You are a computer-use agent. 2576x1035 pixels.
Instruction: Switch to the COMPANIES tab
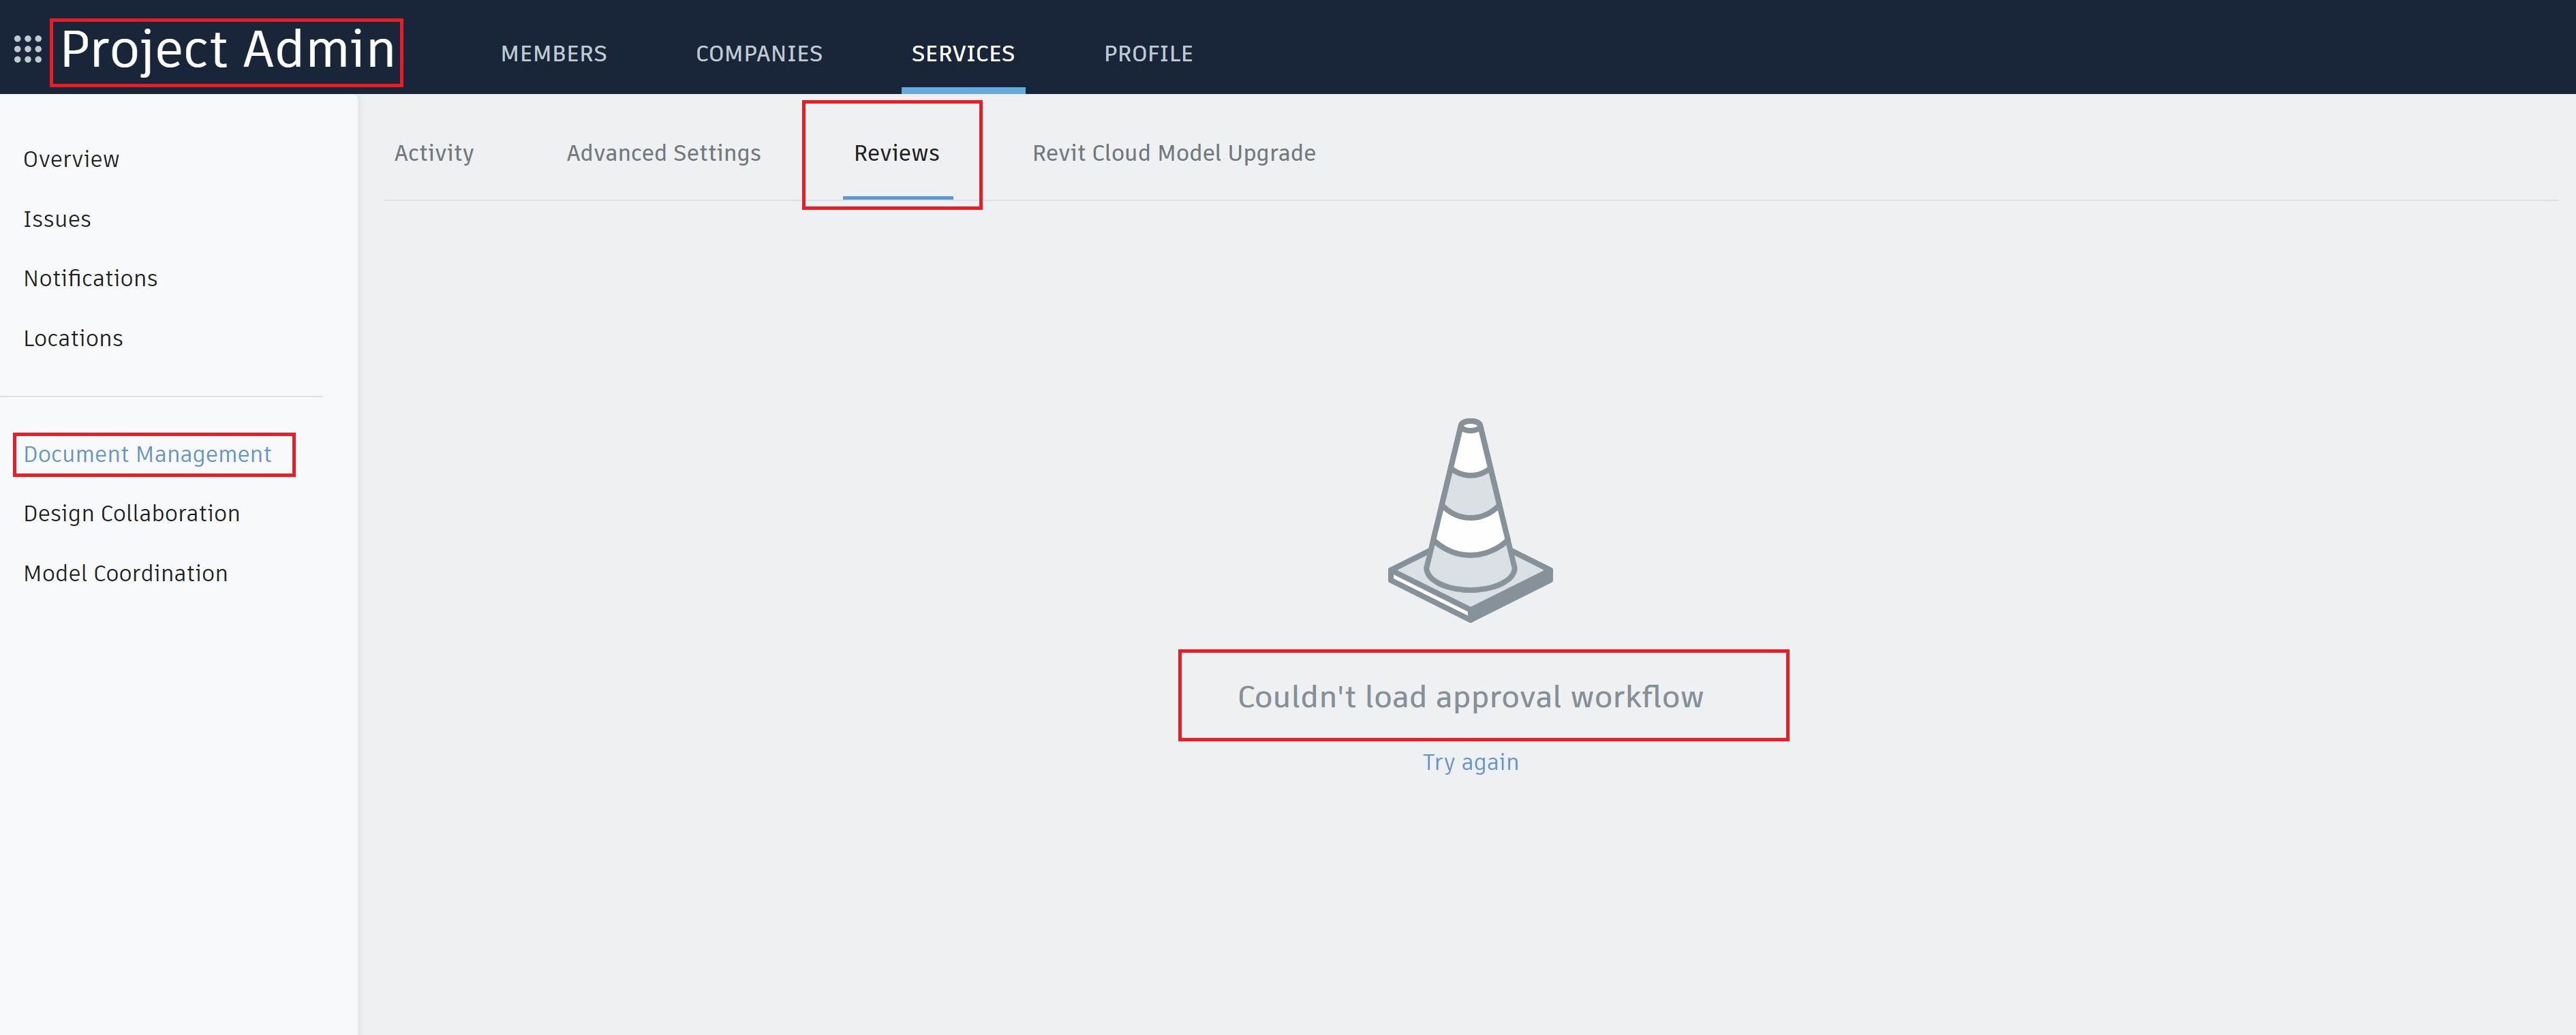click(759, 54)
